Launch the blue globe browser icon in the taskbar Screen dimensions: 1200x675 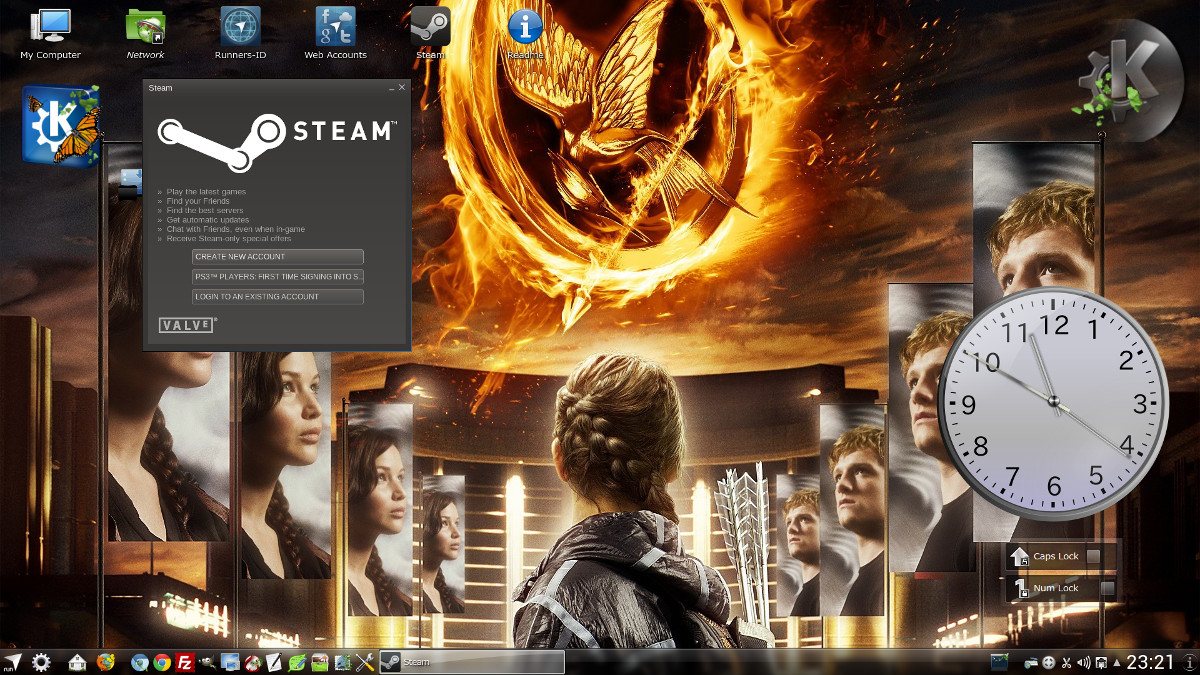(140, 662)
